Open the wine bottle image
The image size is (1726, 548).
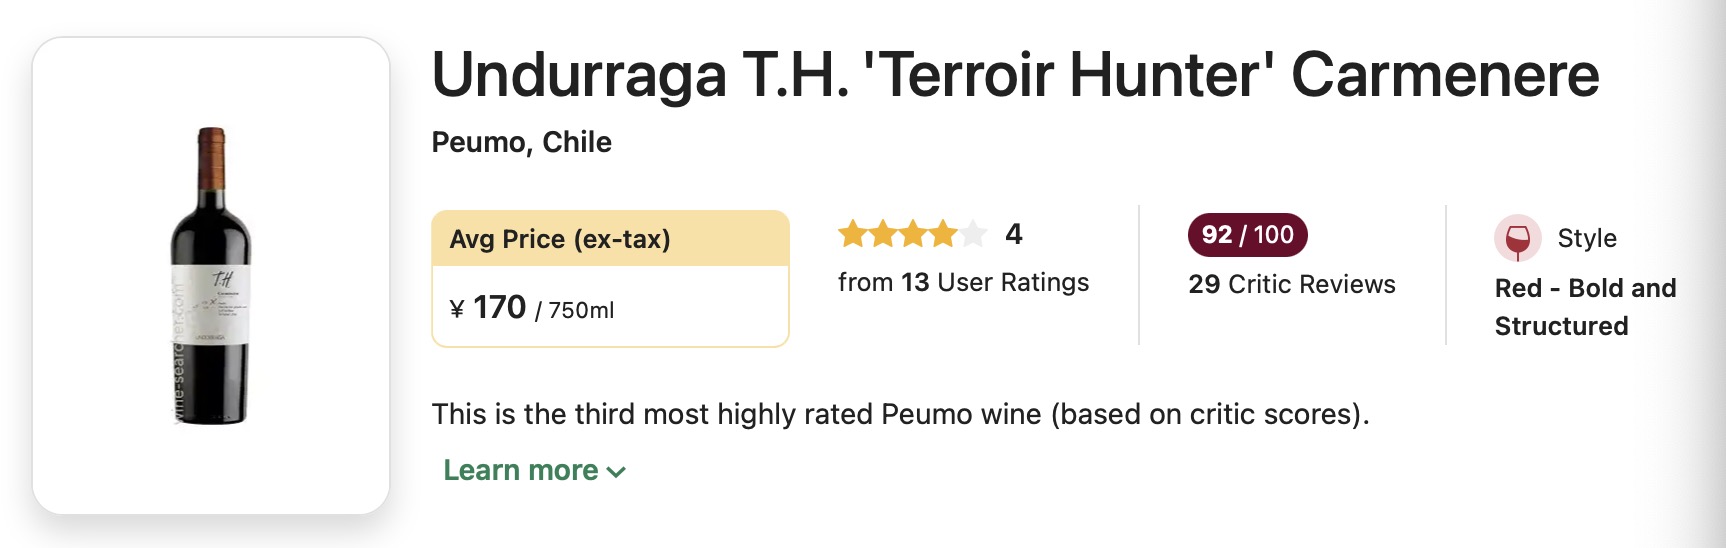[211, 276]
